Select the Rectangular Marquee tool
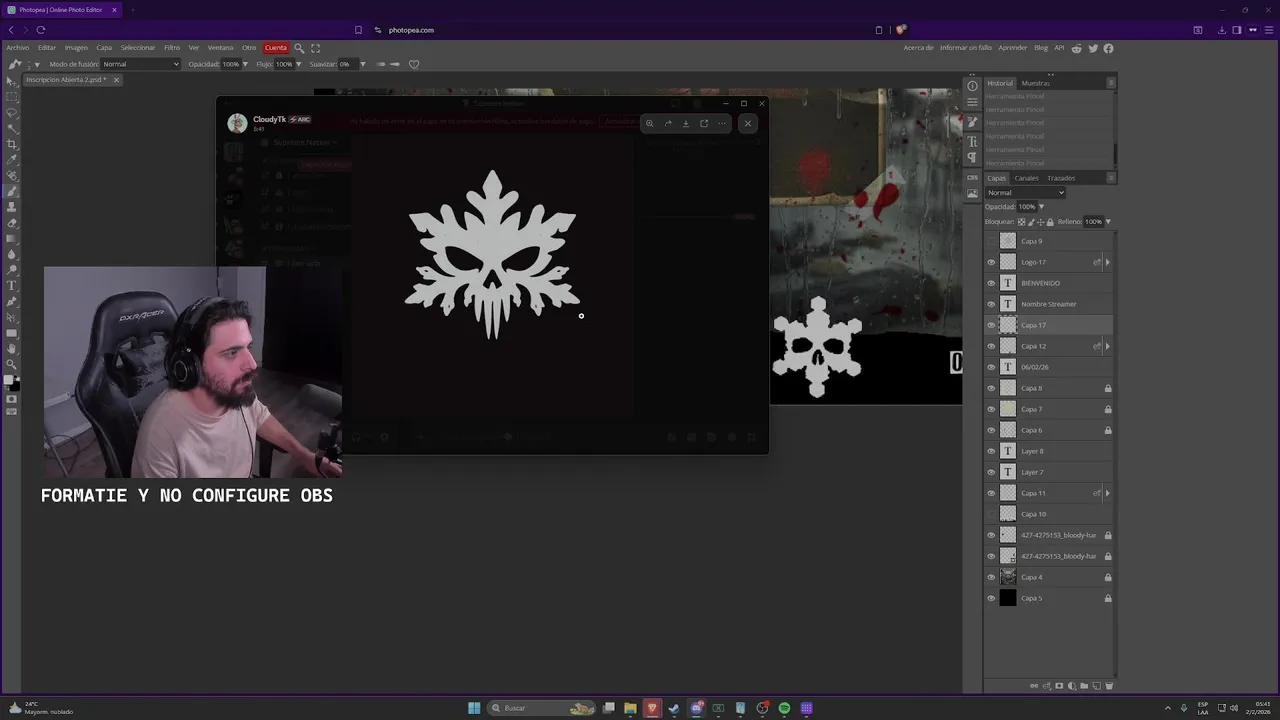Screen dimensions: 1280x720 (x=12, y=97)
